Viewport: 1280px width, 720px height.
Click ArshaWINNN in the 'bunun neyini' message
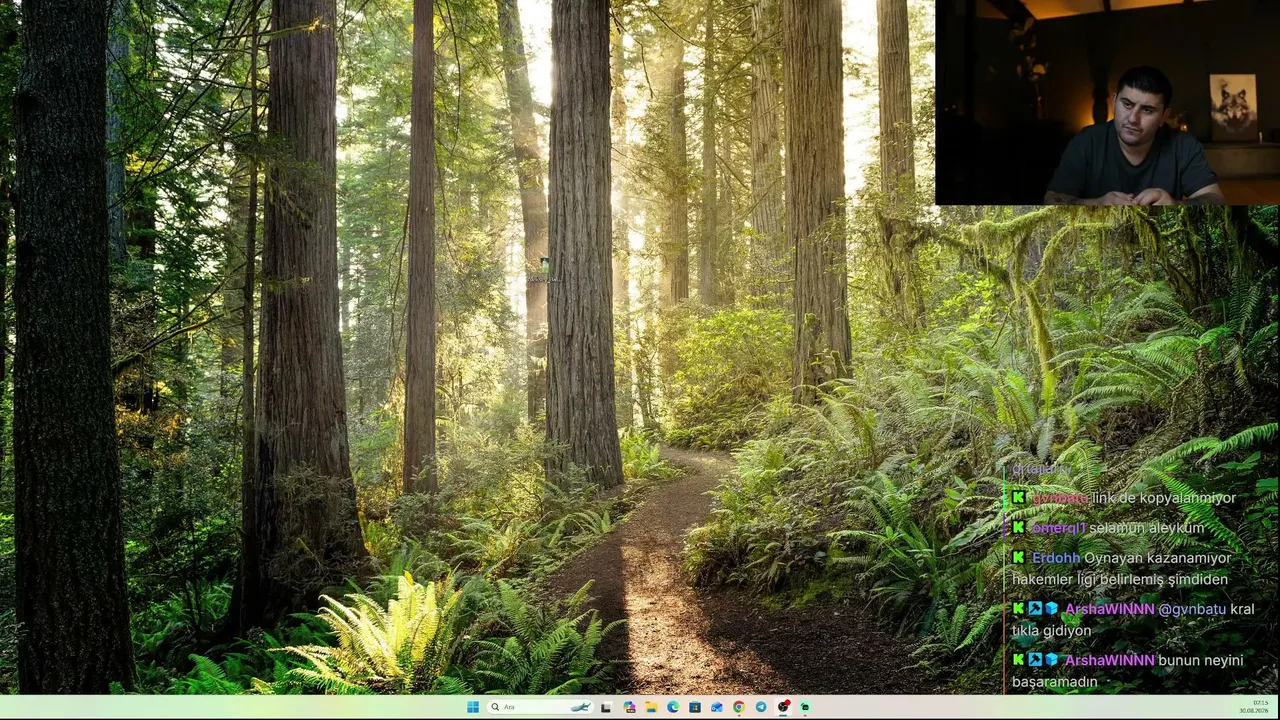click(x=1109, y=660)
